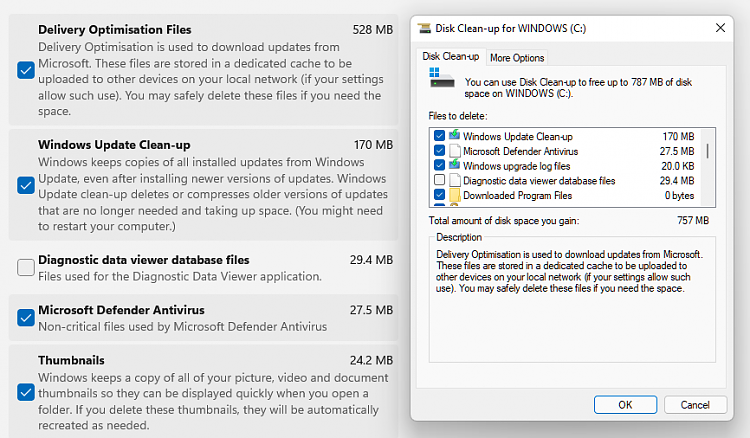
Task: Select the Microsoft Defender Antivirus row text in dialog
Action: 520,152
